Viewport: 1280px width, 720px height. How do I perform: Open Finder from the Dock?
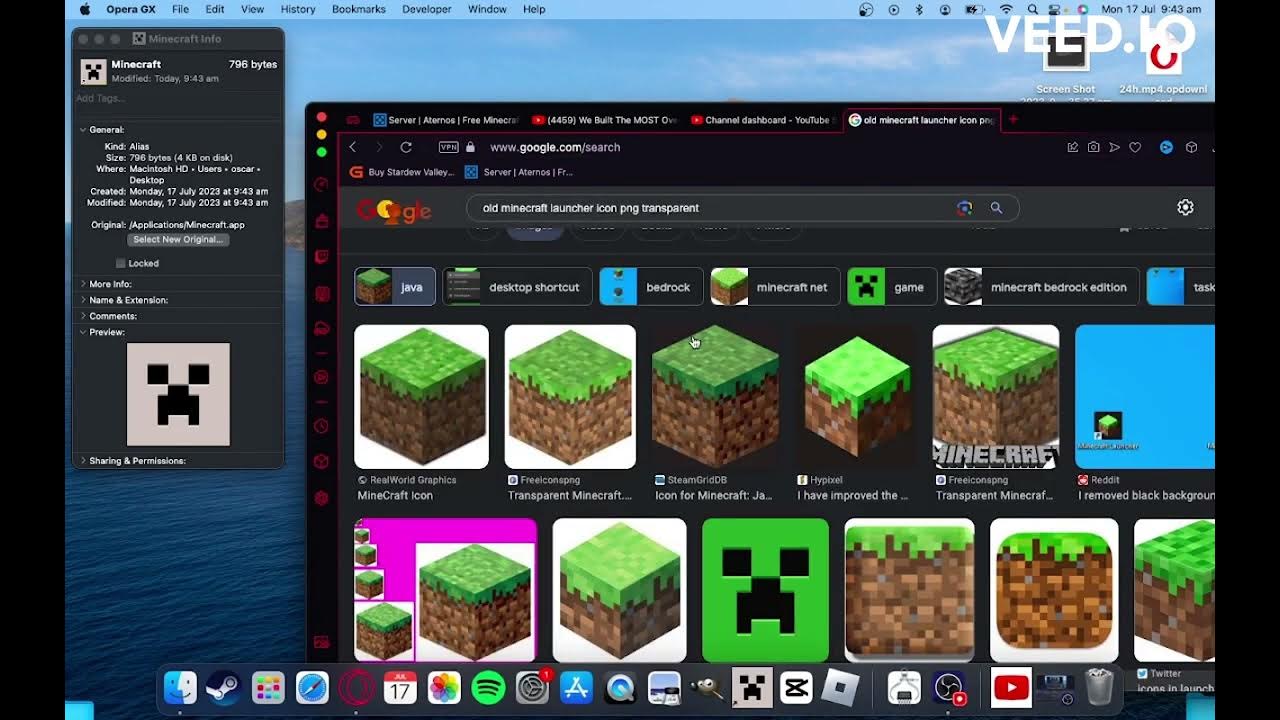[x=180, y=688]
